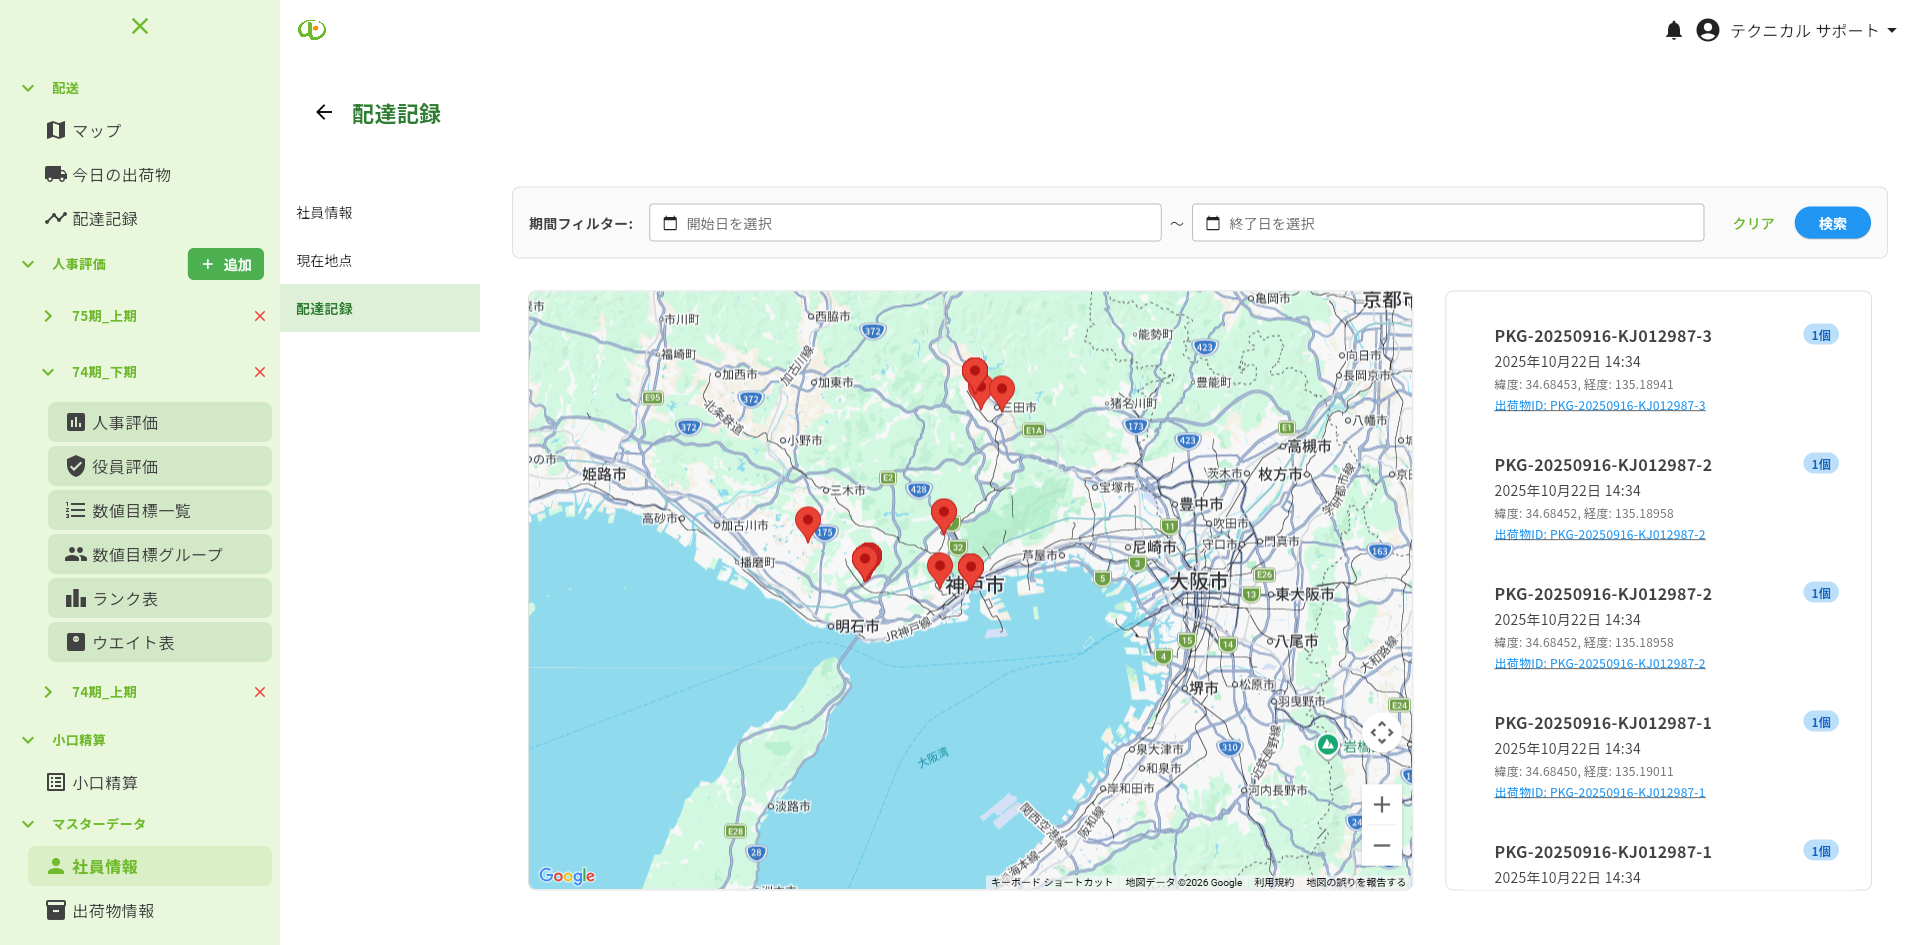Remove the 75期_上期 evaluation period
This screenshot has height=945, width=1920.
(x=260, y=316)
